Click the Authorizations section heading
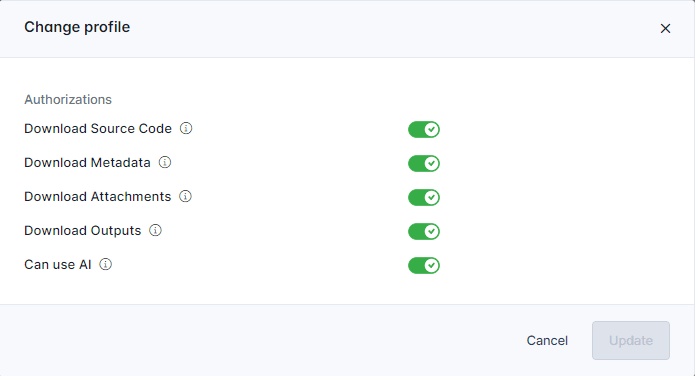The image size is (695, 376). 68,100
